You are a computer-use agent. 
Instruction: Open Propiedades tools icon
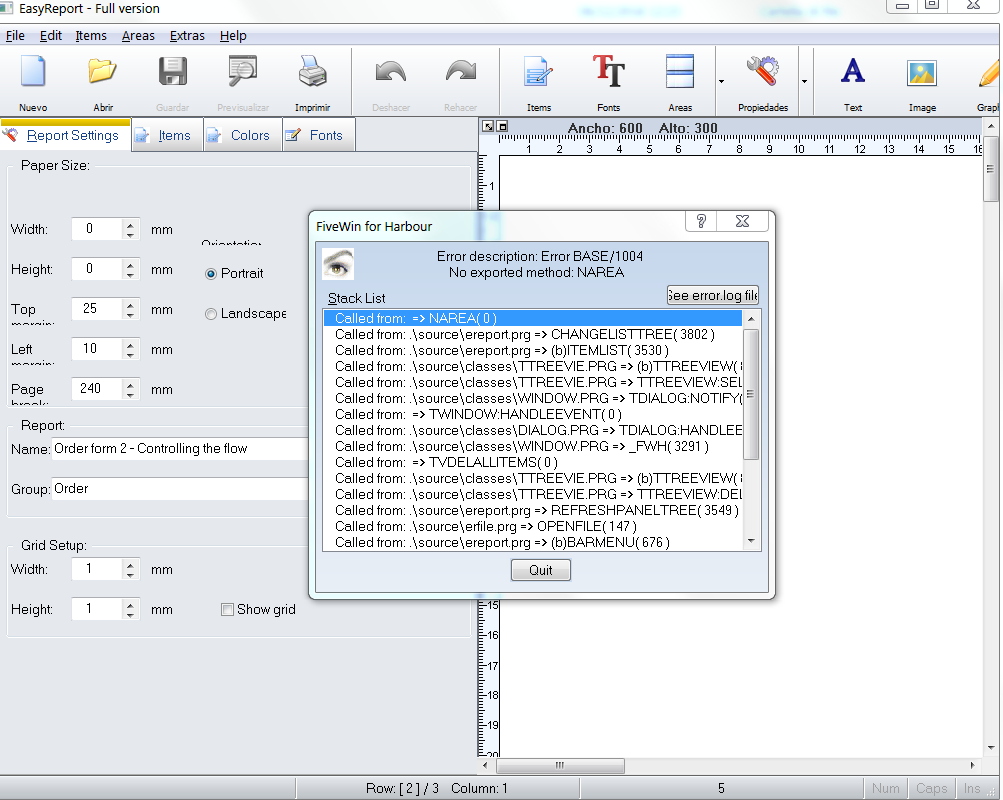pos(762,71)
